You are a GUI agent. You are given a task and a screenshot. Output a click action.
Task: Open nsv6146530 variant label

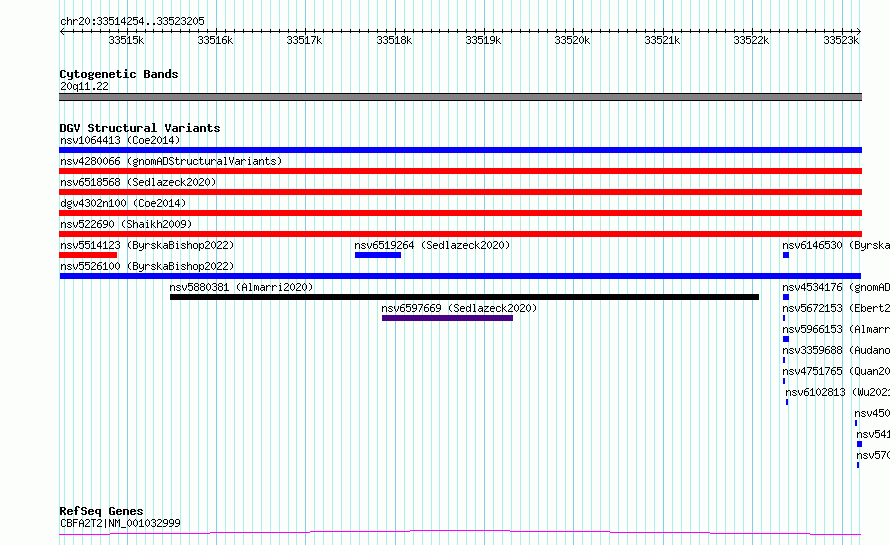pos(836,245)
